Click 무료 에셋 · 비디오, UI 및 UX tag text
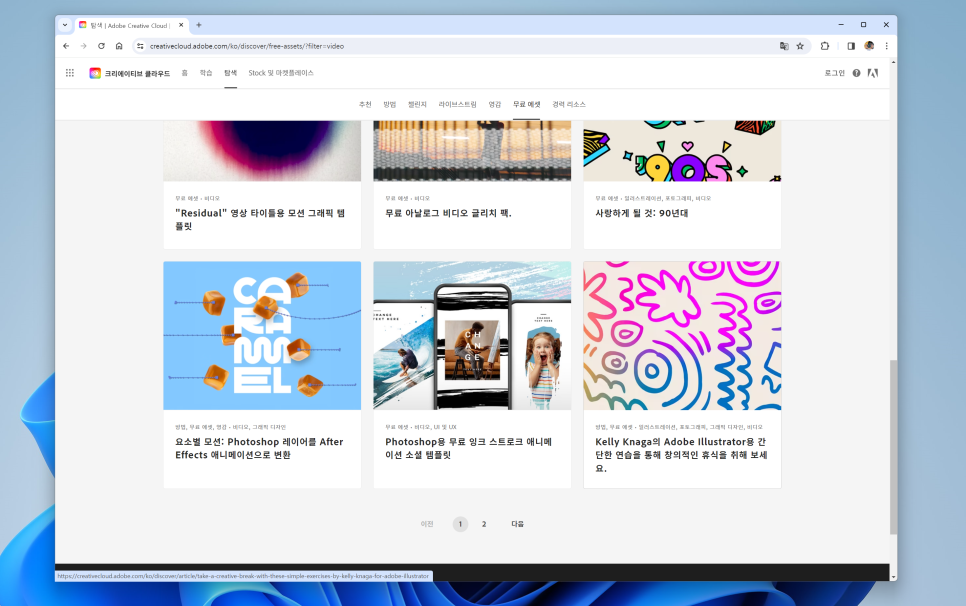 [421, 427]
